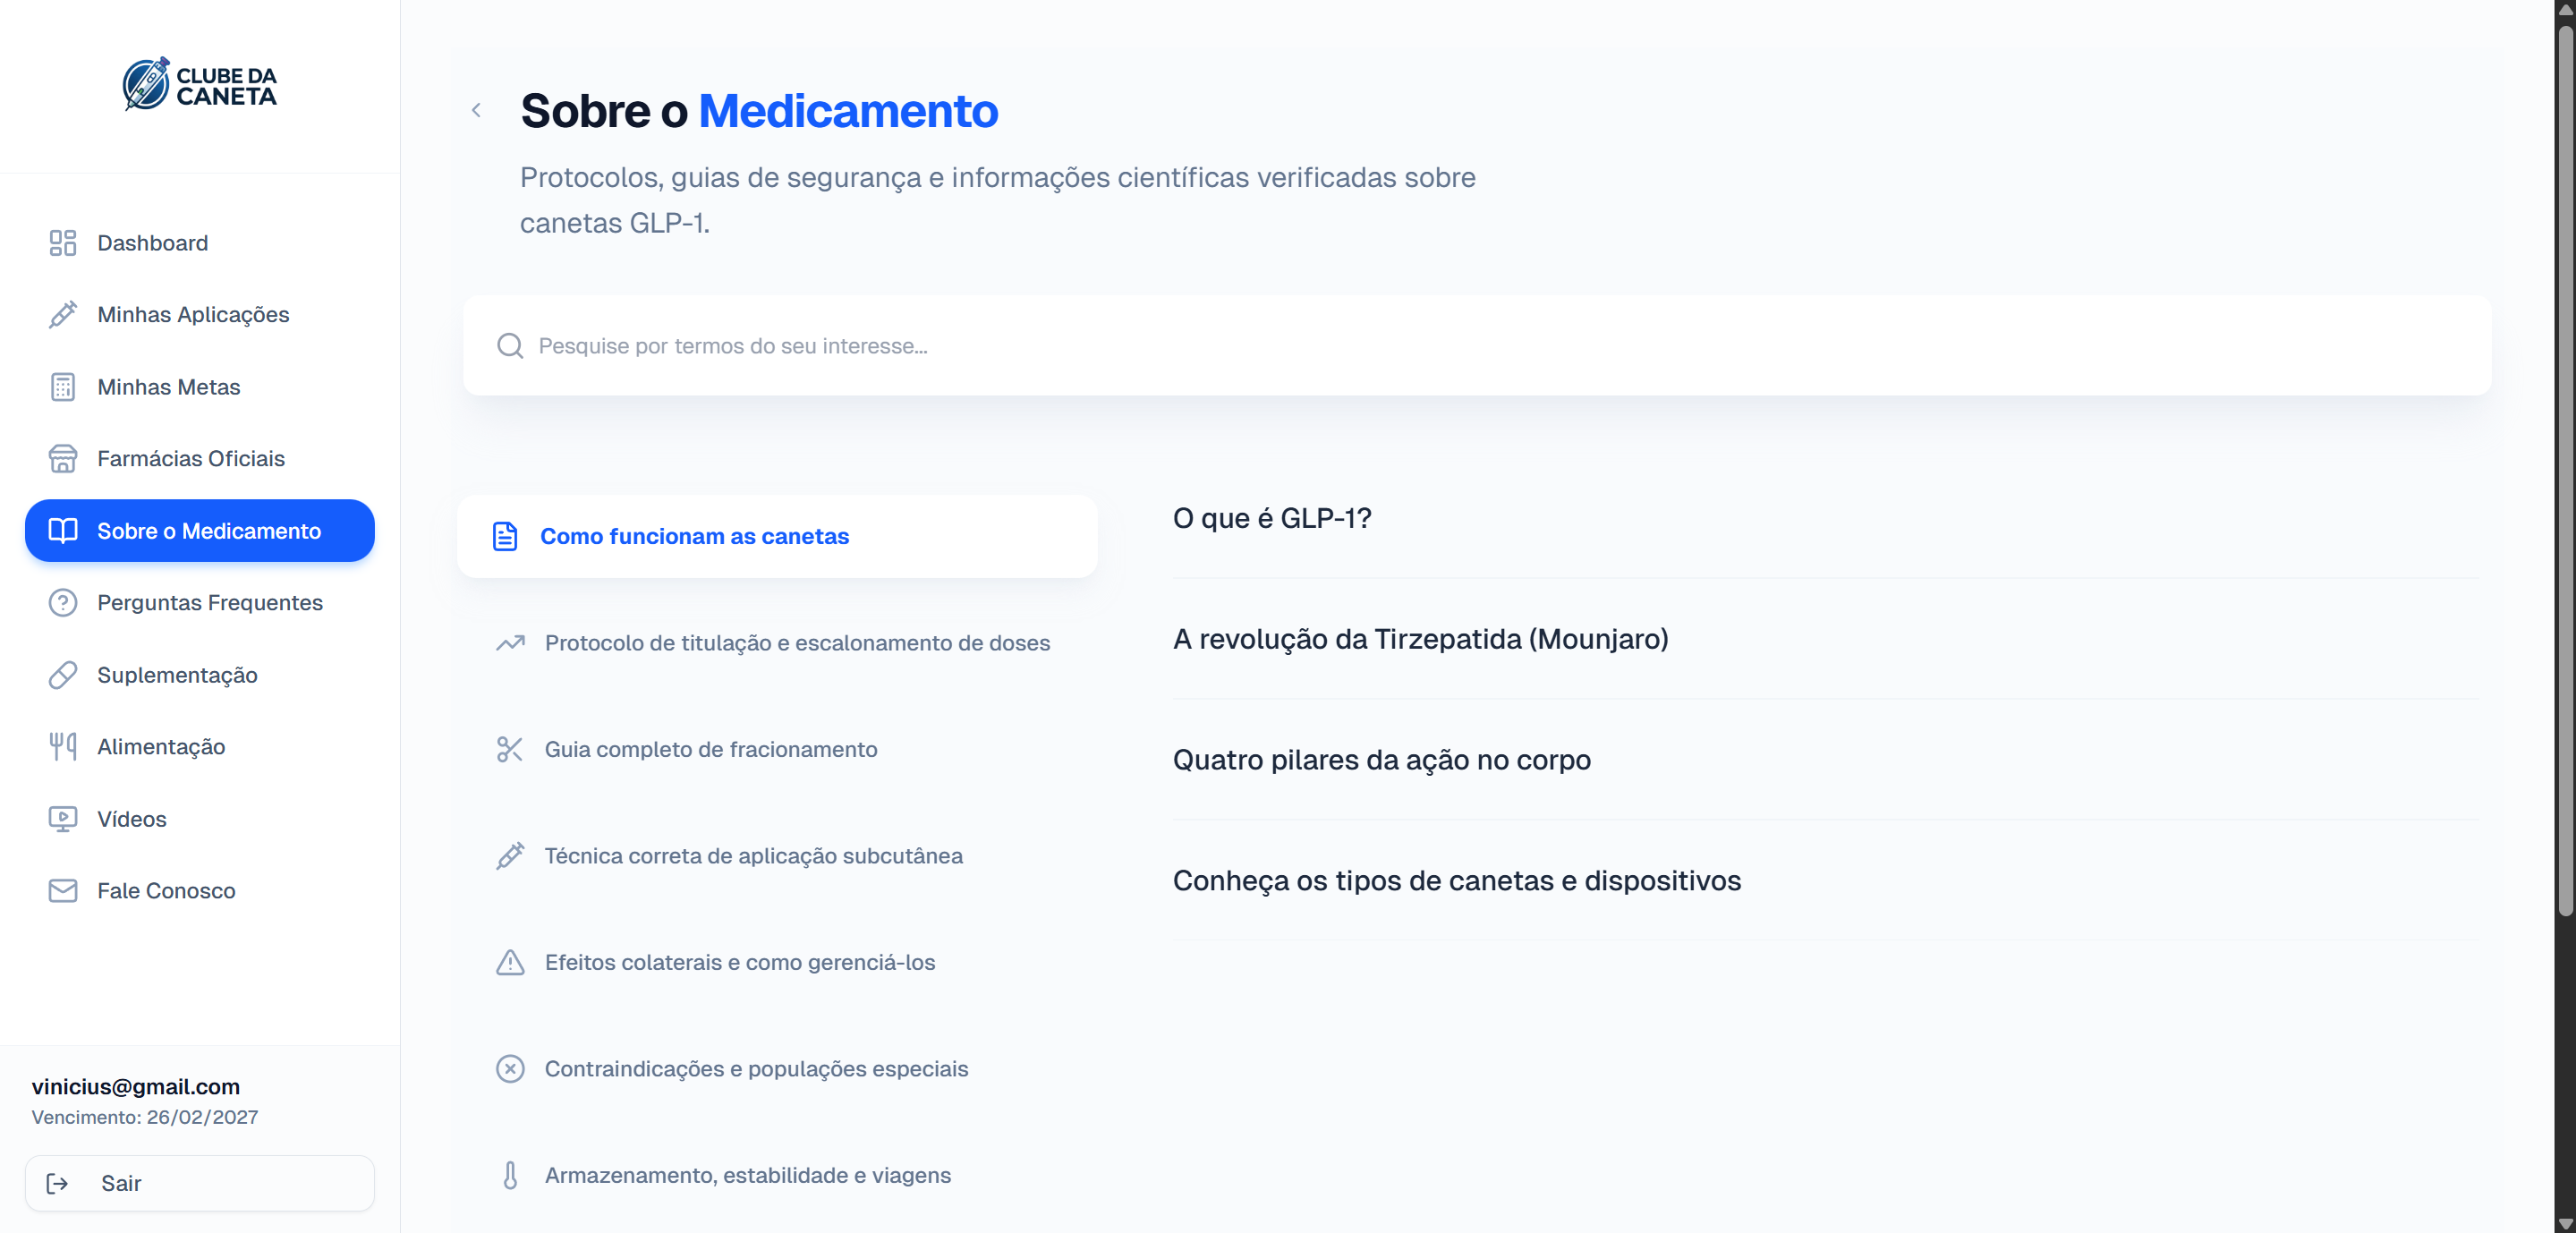Open Fale Conosco in the sidebar
Image resolution: width=2576 pixels, height=1233 pixels.
(166, 890)
